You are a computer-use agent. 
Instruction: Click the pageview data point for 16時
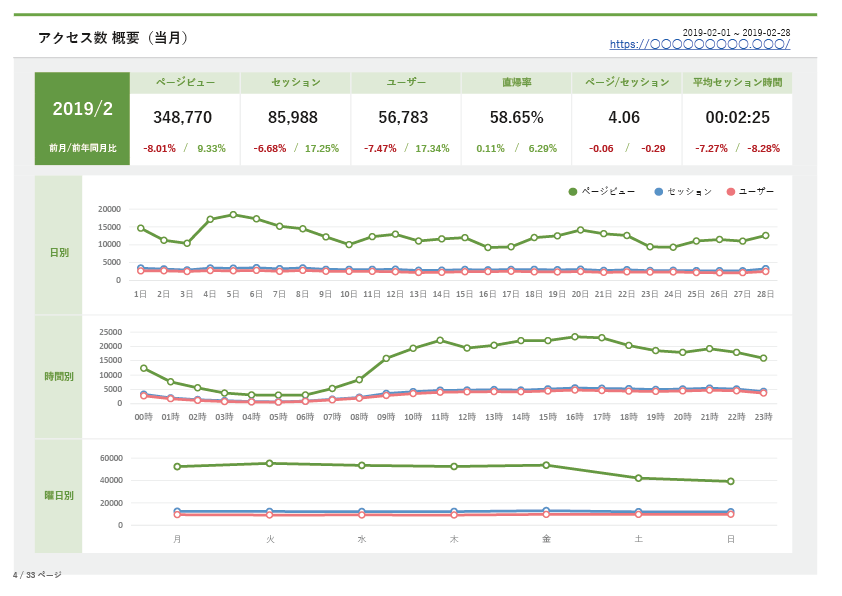click(x=575, y=337)
